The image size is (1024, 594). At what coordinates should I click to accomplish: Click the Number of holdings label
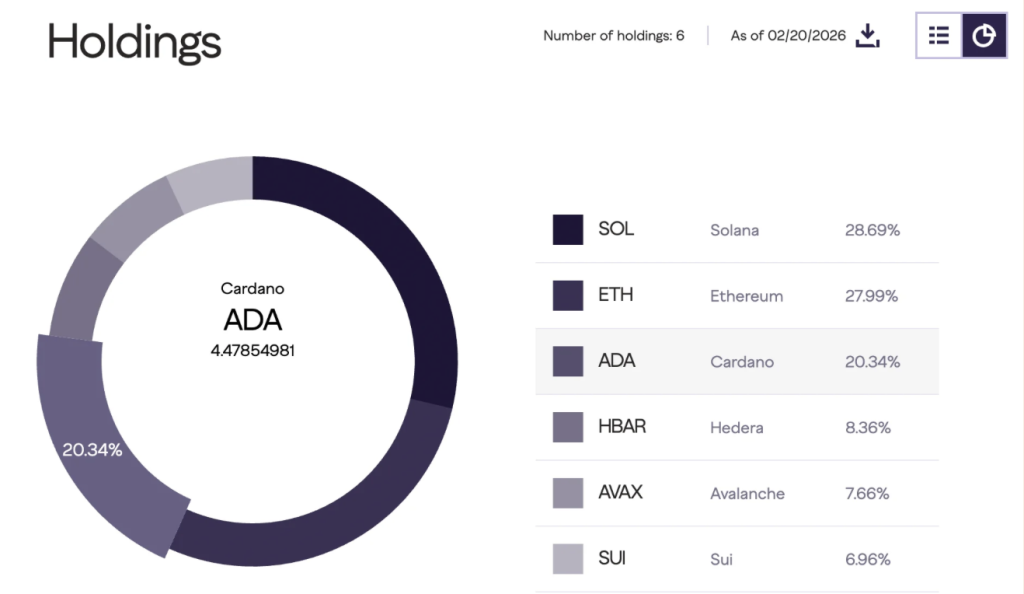click(x=613, y=36)
